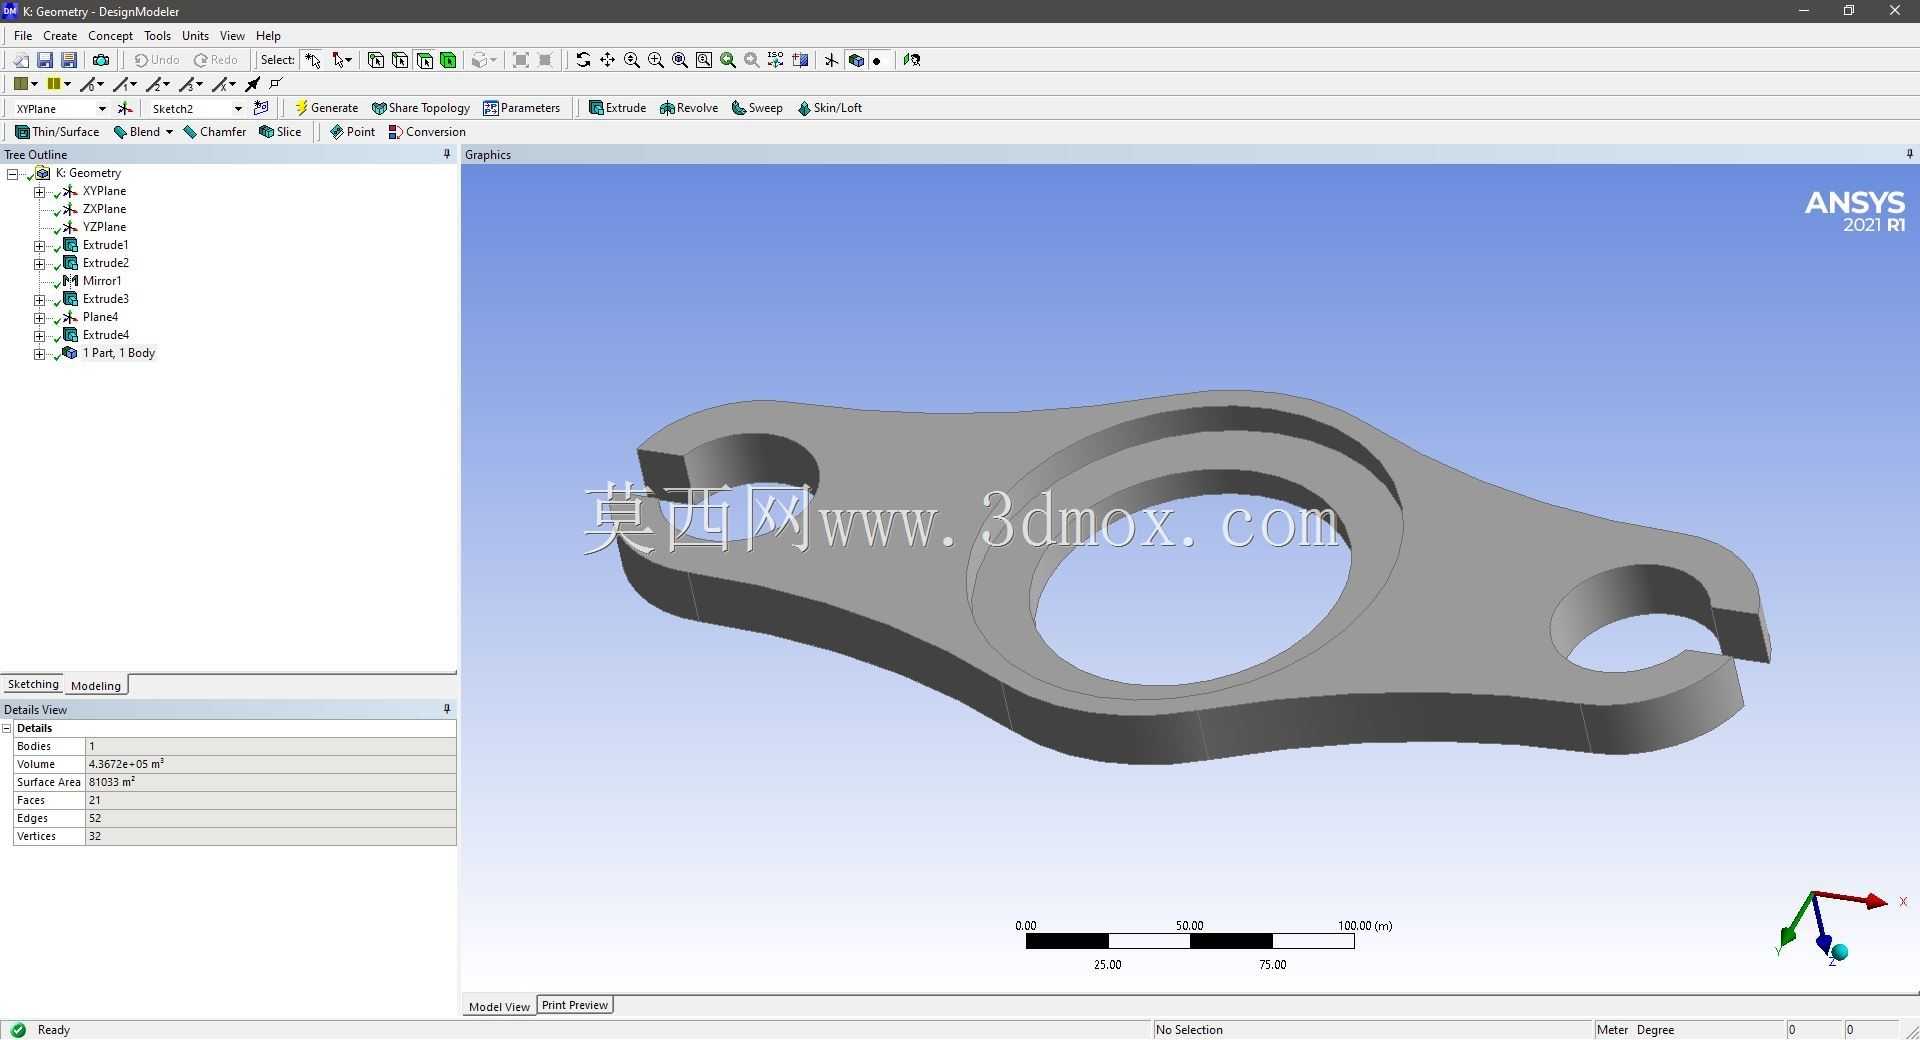Capture an image with the camera icon
Viewport: 1920px width, 1040px height.
tap(101, 60)
